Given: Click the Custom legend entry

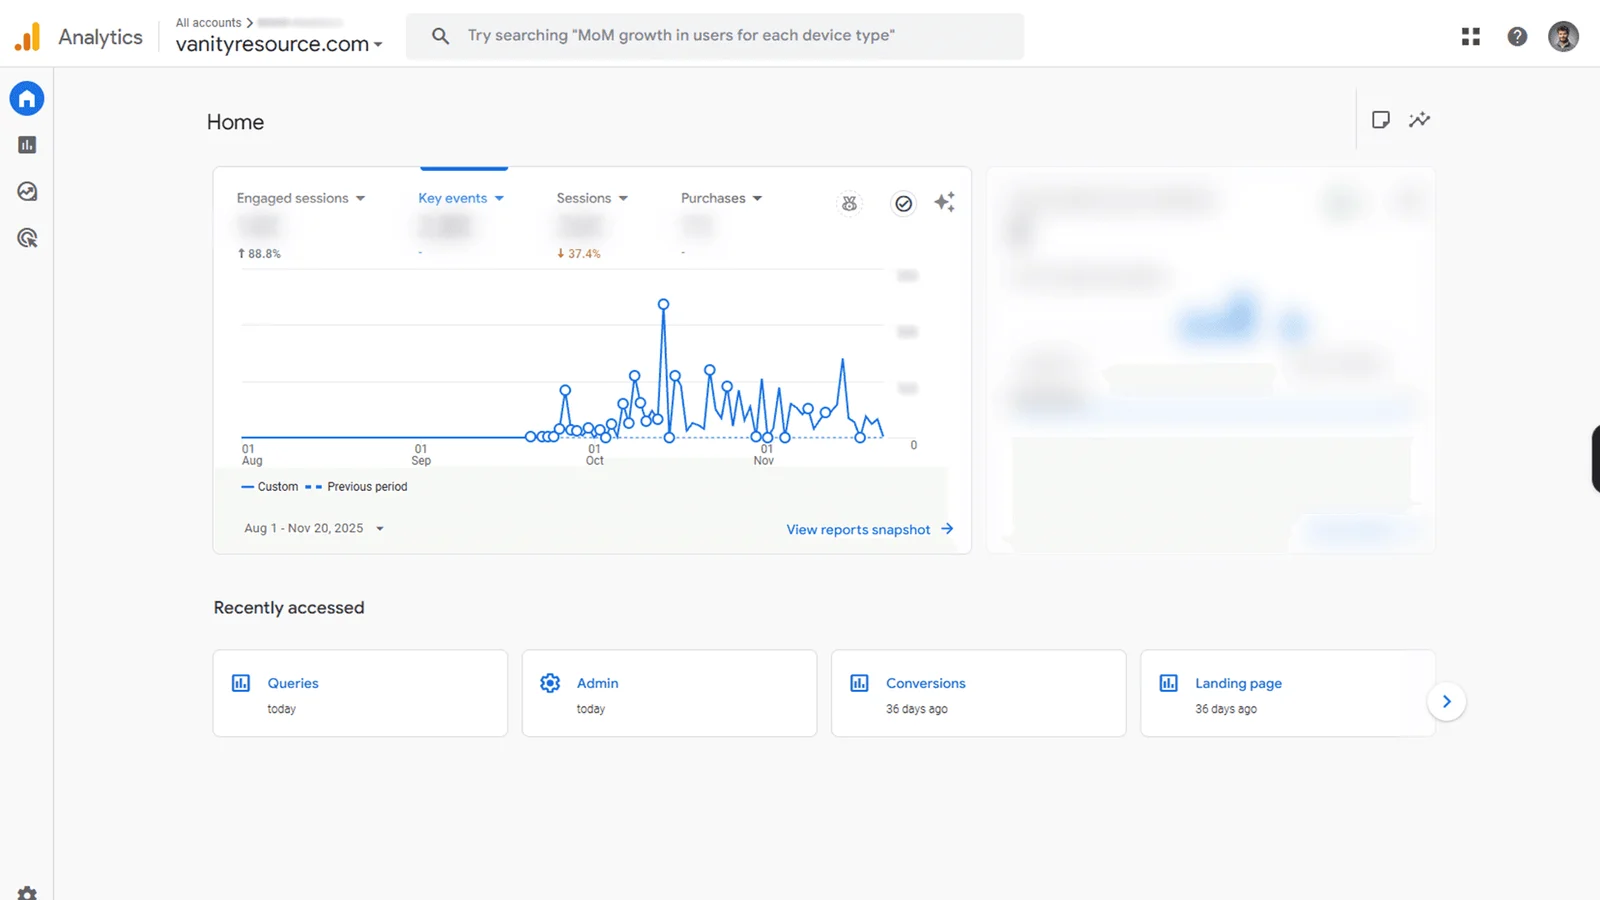Looking at the screenshot, I should tap(270, 487).
